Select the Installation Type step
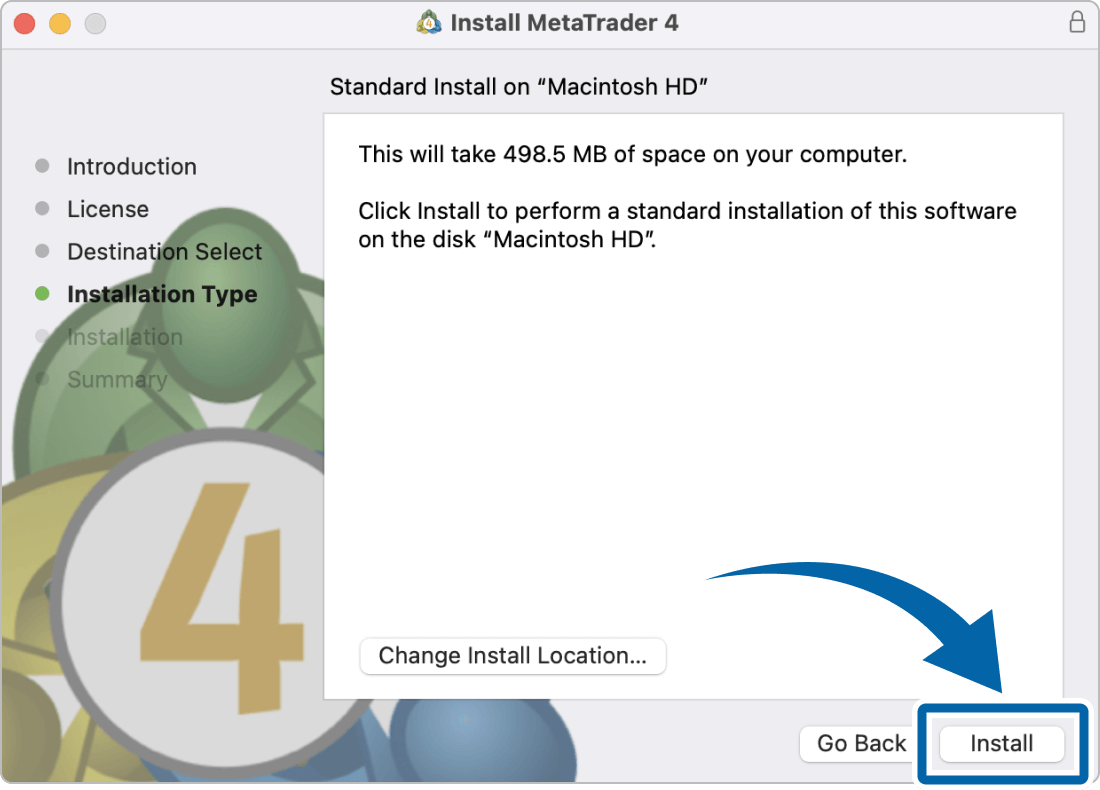 [162, 294]
